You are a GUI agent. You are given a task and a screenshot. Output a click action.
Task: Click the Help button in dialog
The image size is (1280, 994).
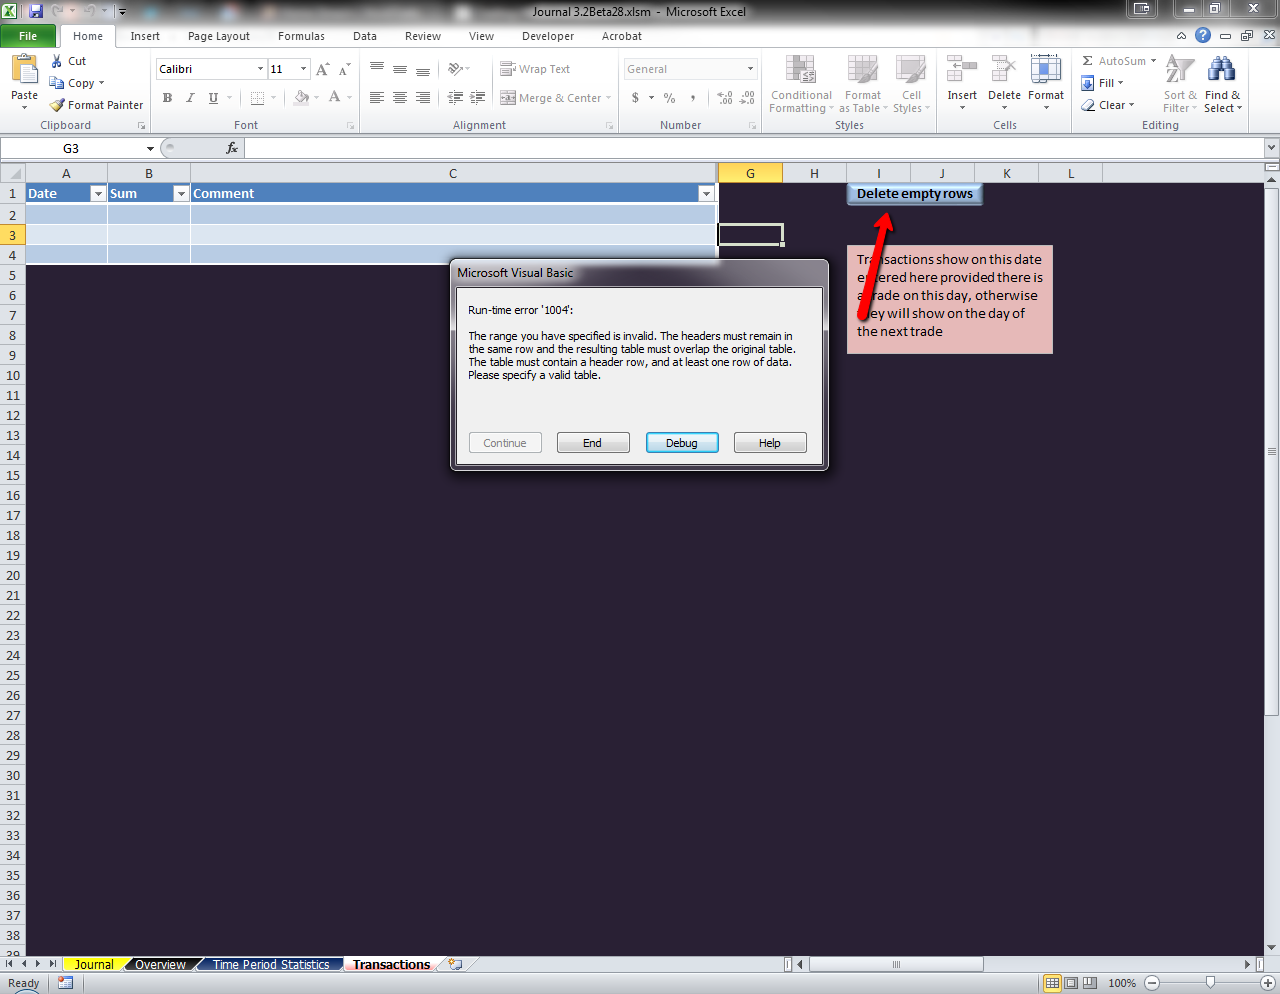(x=770, y=443)
